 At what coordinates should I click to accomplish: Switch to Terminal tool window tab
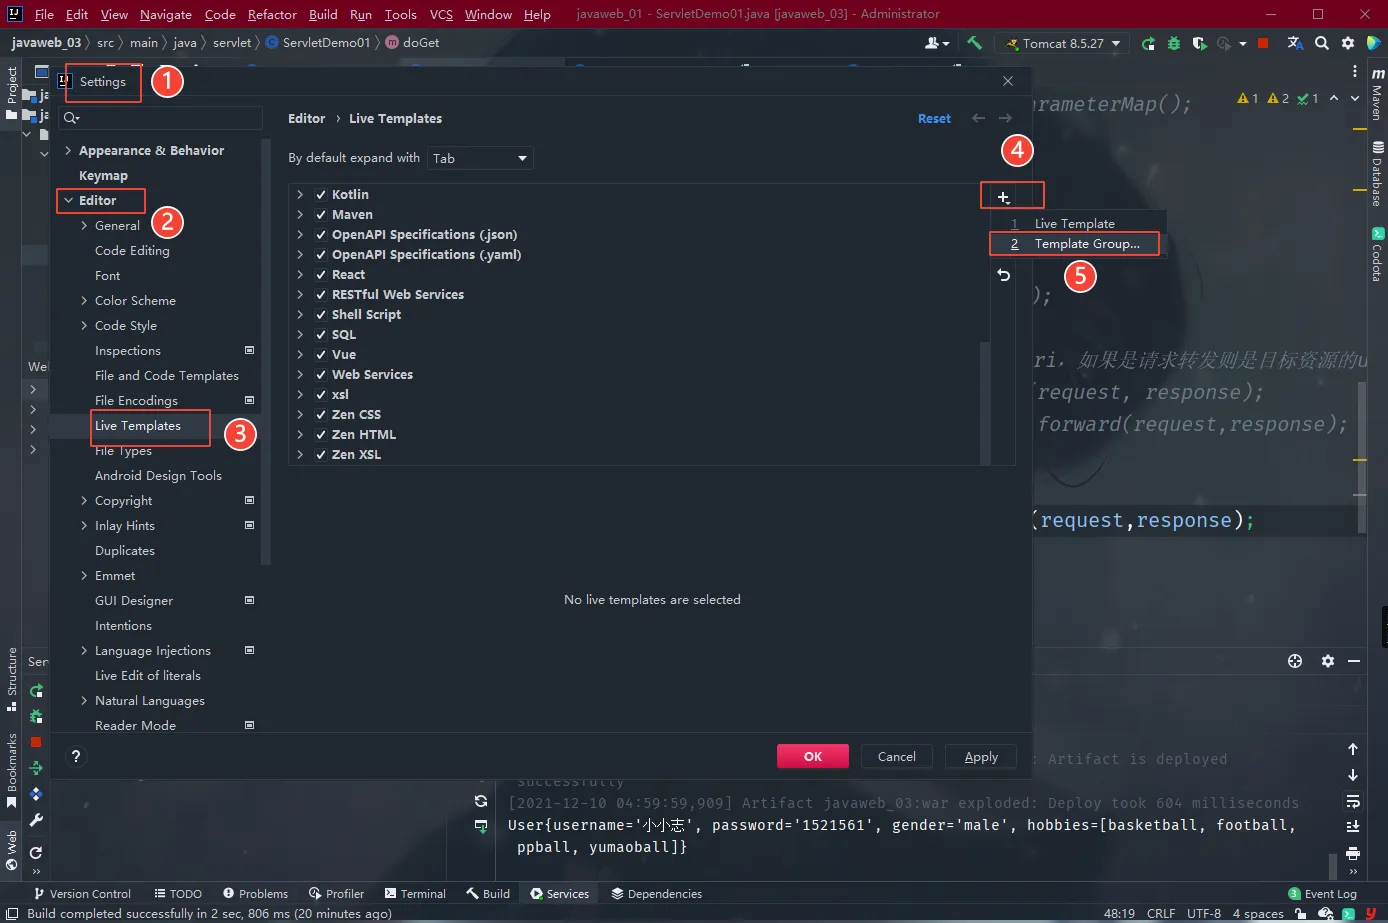415,893
